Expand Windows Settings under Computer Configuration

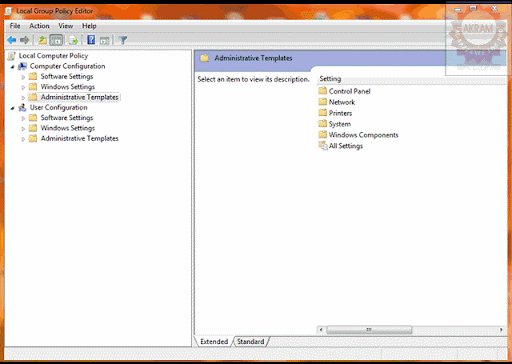point(23,87)
